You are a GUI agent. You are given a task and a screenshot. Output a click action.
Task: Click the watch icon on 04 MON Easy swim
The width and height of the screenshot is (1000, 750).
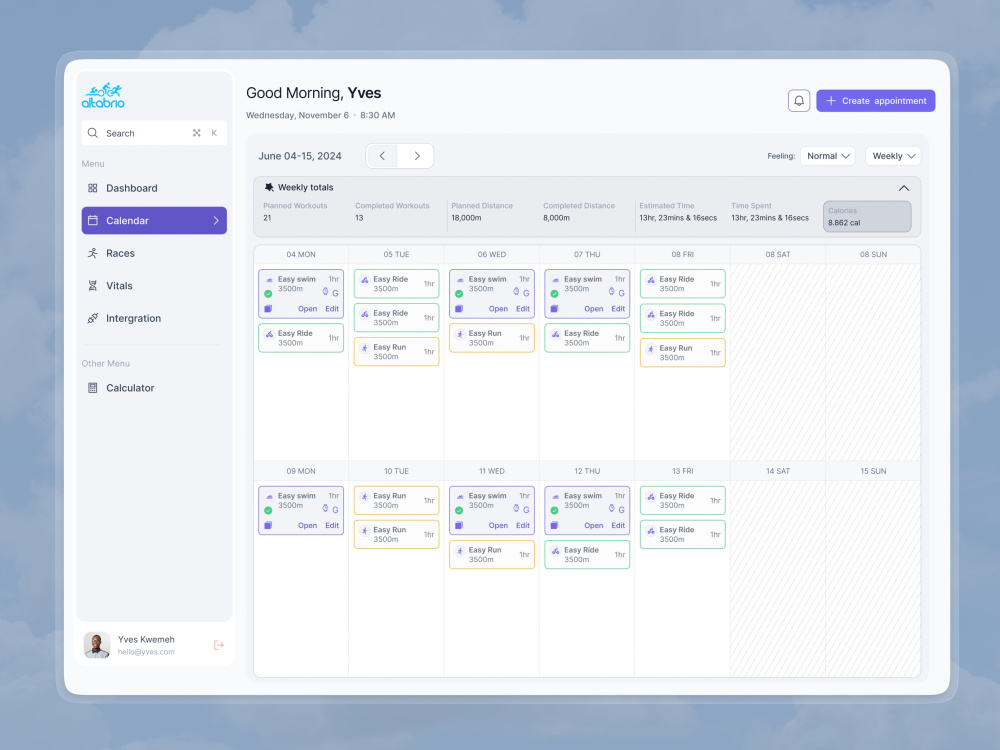(325, 292)
